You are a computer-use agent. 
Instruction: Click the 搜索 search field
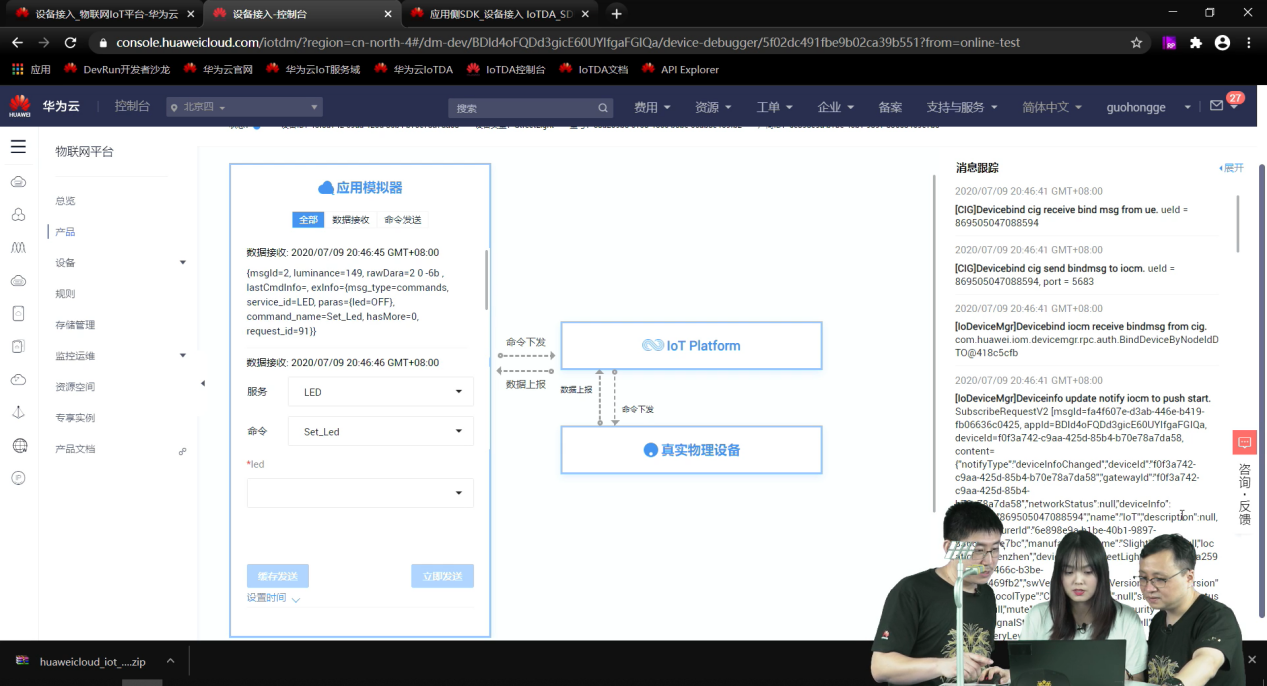point(530,108)
